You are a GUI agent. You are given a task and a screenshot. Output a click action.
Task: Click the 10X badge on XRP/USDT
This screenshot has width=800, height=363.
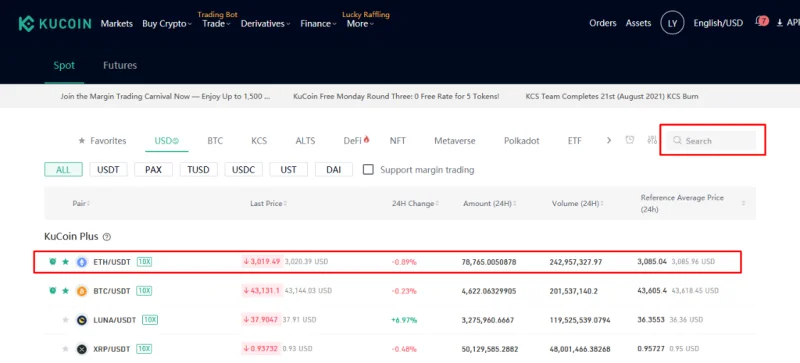point(144,349)
